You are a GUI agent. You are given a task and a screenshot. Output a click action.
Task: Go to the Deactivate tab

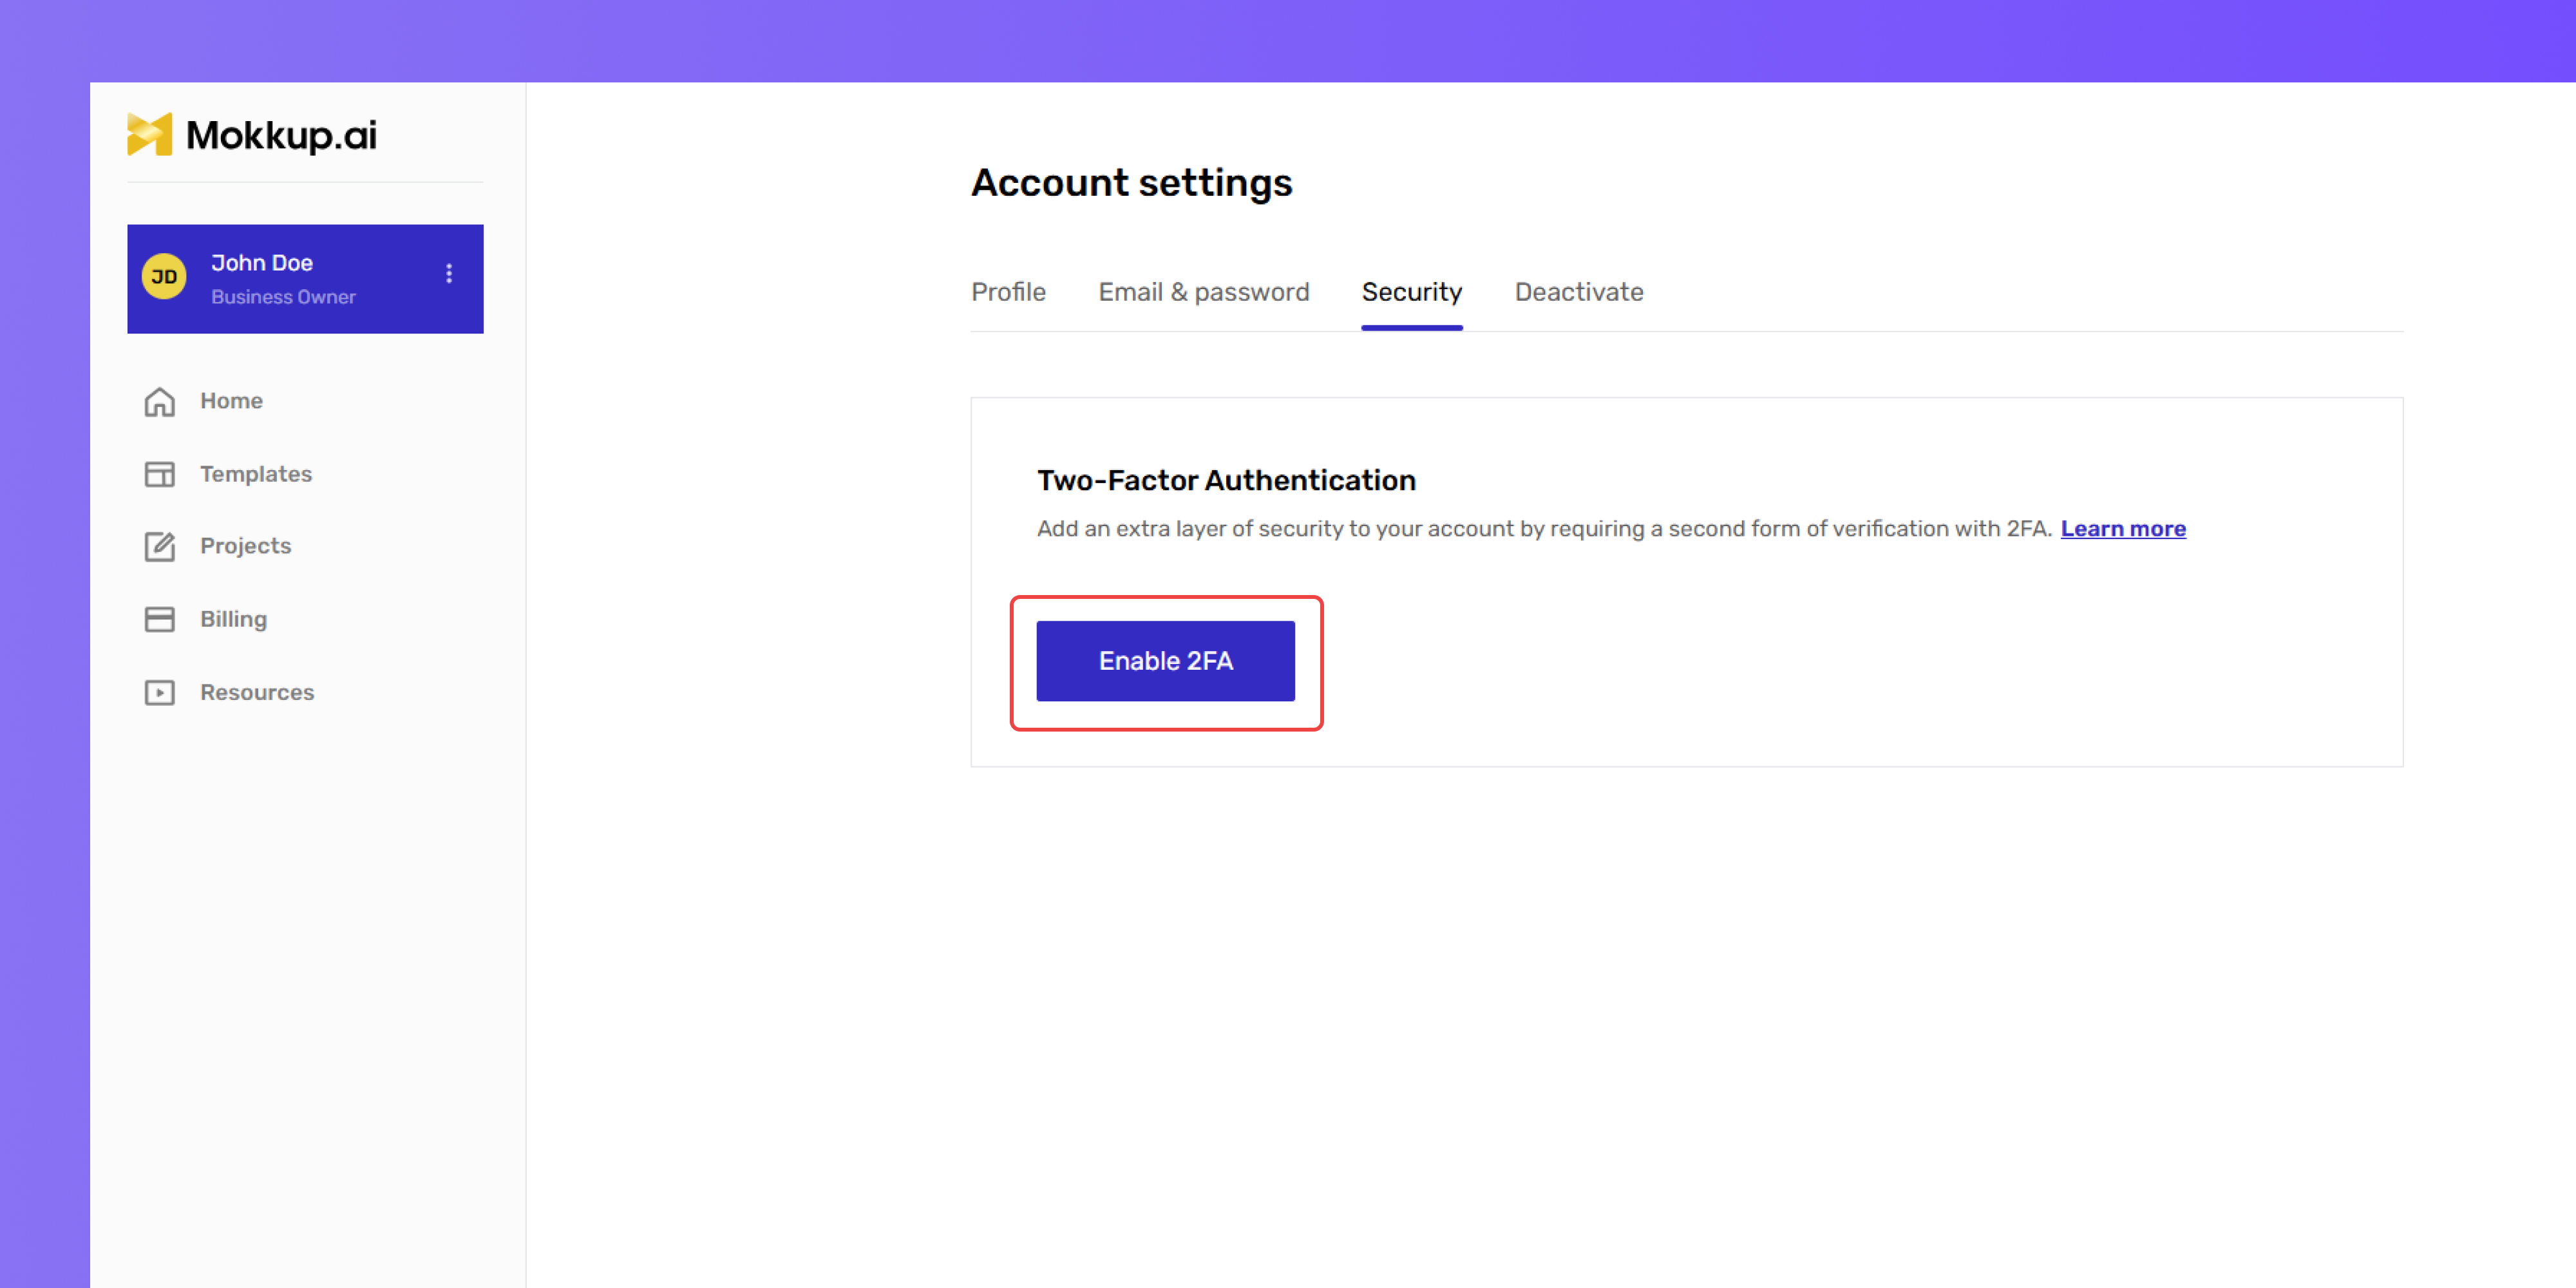(x=1578, y=292)
